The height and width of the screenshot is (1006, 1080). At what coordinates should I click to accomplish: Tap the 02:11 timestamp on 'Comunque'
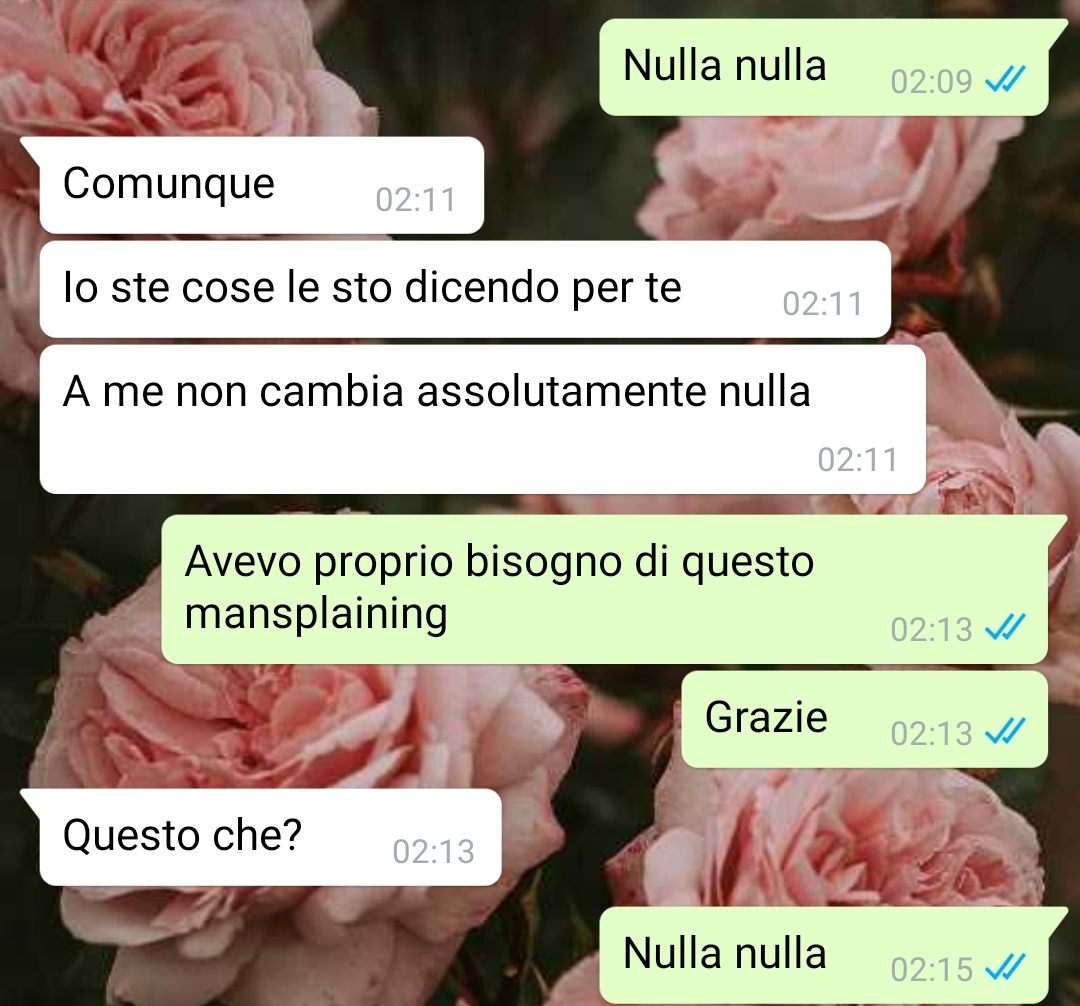coord(415,200)
